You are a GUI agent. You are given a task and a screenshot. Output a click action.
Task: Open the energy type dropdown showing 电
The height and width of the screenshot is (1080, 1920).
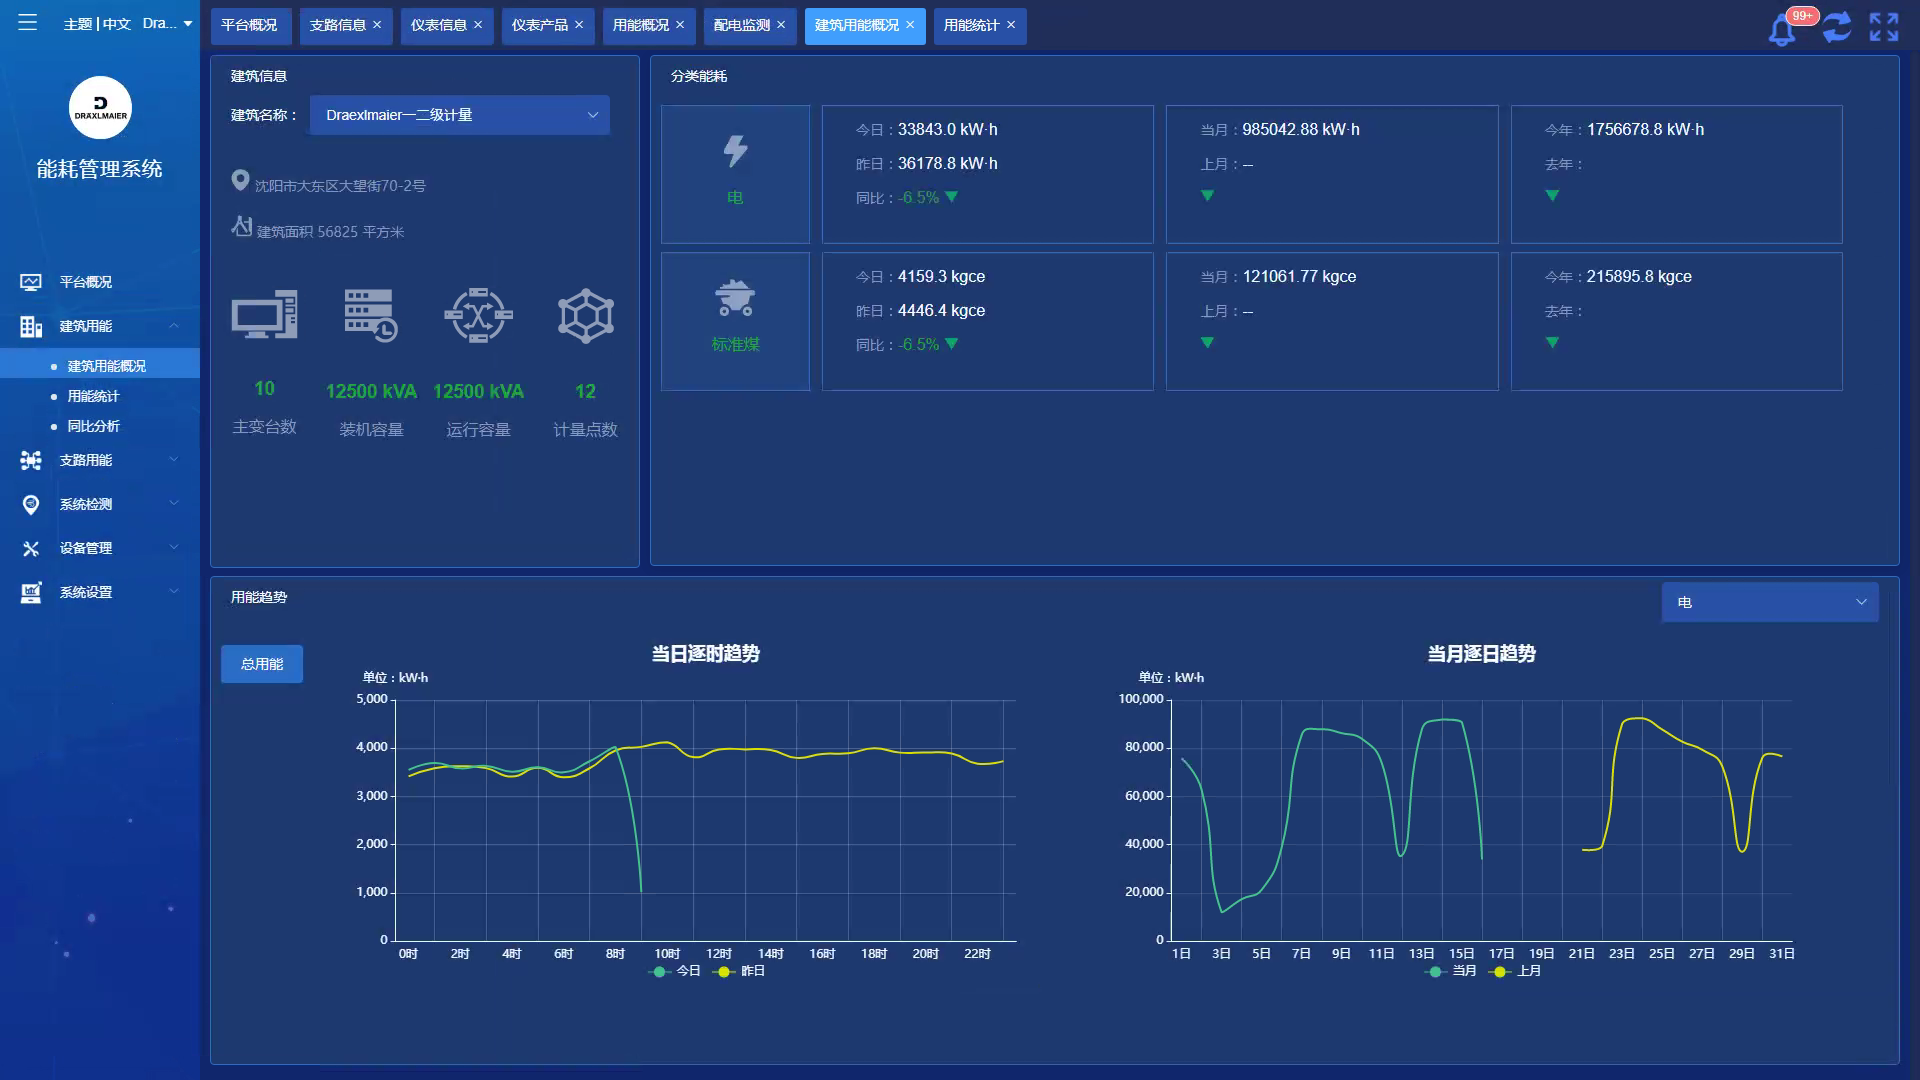(x=1769, y=602)
